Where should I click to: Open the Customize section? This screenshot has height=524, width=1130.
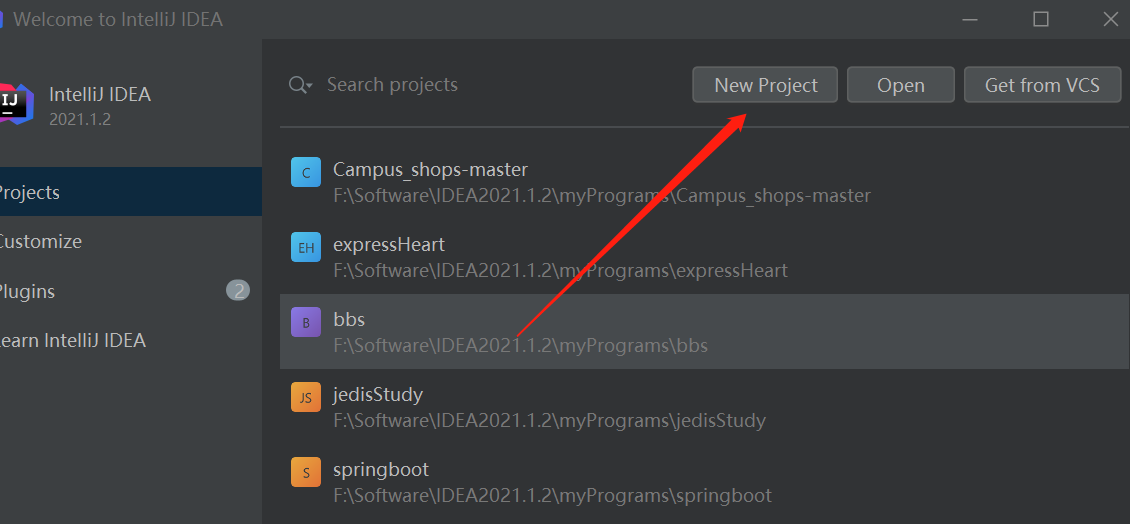pos(130,241)
